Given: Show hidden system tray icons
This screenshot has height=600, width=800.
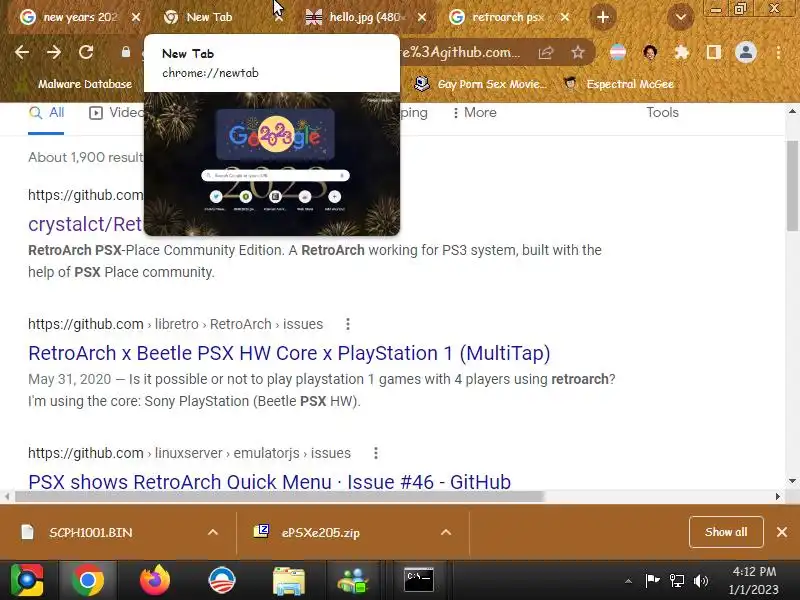Looking at the screenshot, I should 629,581.
